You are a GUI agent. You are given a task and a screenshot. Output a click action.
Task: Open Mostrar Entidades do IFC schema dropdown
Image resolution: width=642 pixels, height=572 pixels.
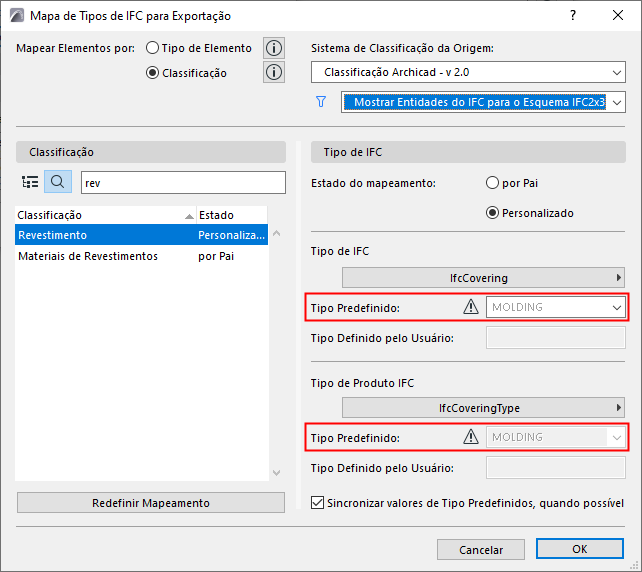pyautogui.click(x=483, y=102)
